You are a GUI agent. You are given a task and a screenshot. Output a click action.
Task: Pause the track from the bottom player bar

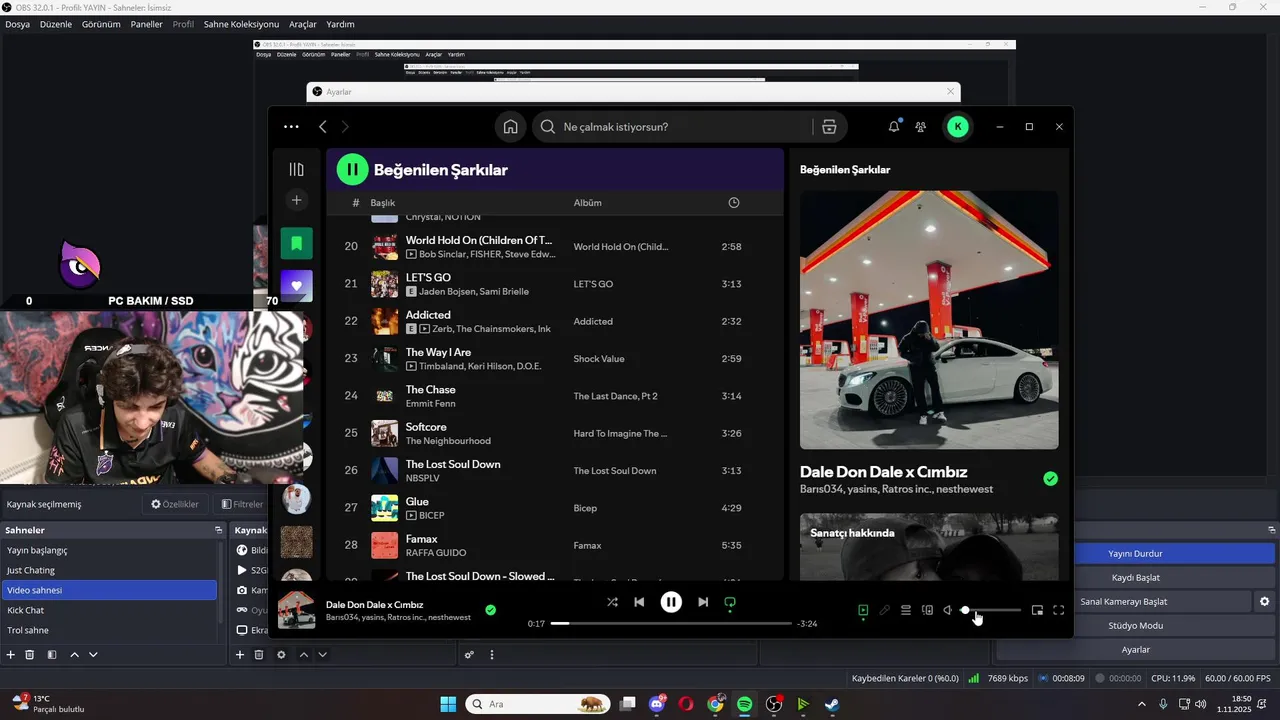click(x=671, y=602)
